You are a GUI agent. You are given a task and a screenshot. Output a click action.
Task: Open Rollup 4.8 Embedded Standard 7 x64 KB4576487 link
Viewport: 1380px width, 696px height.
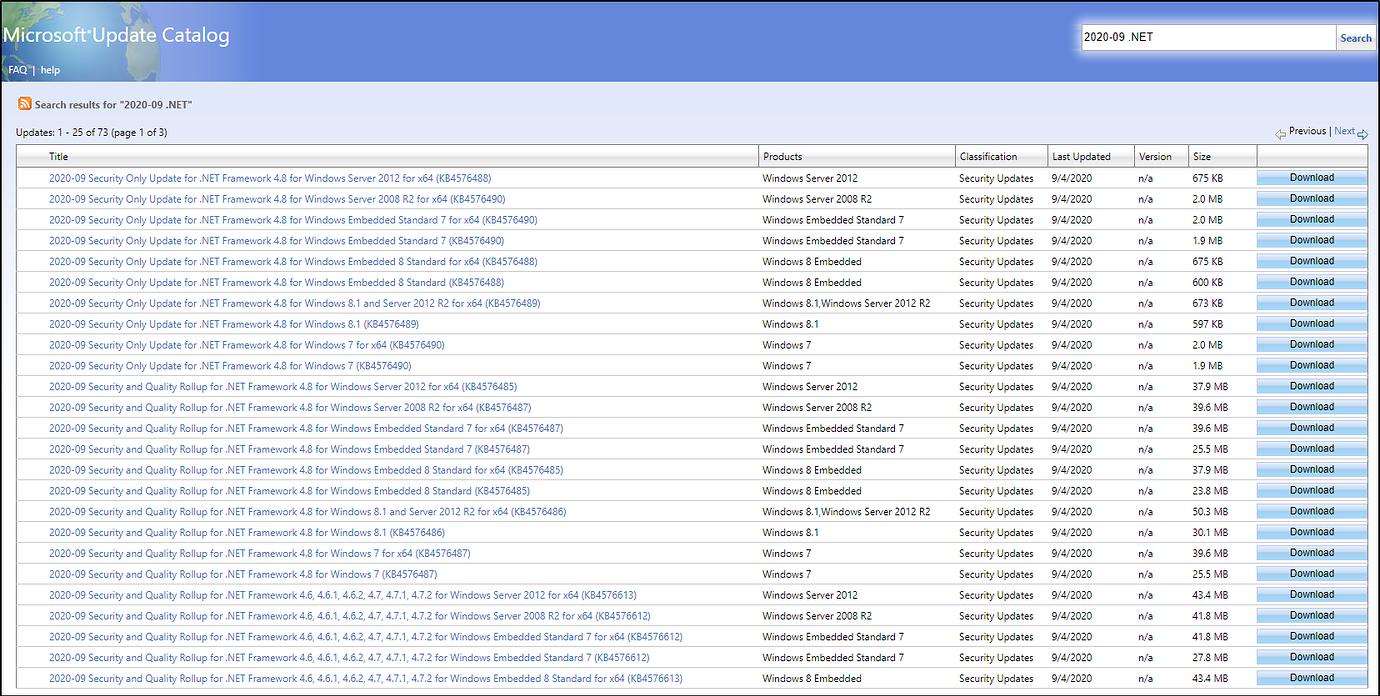[306, 429]
